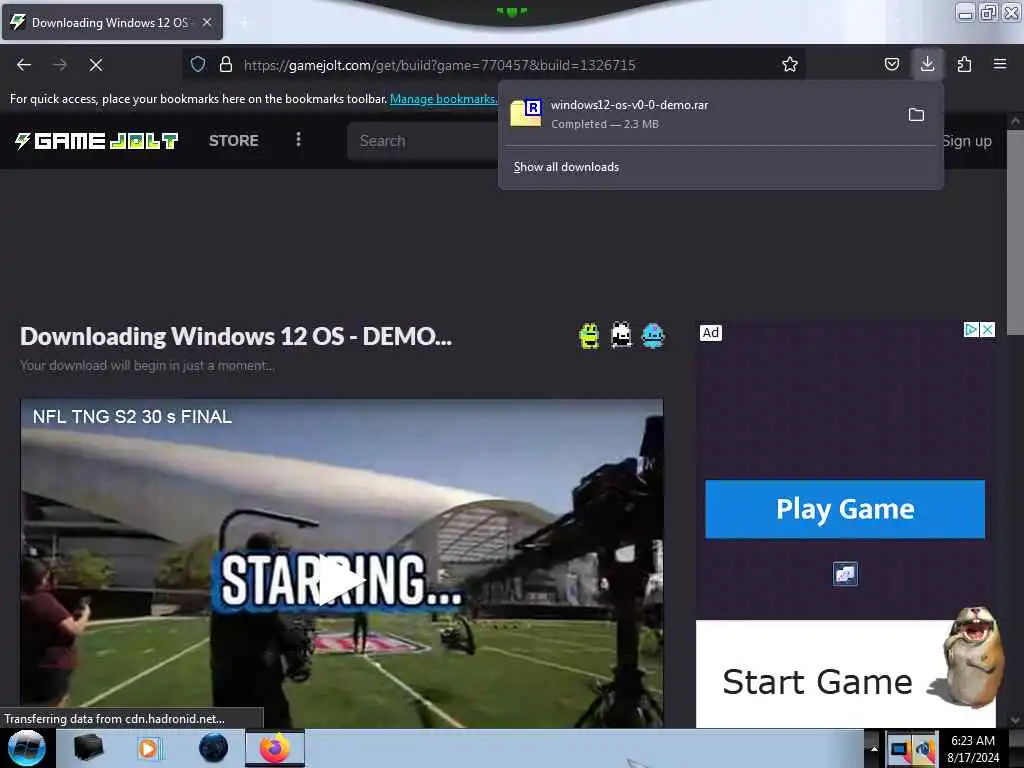Click the Firefox taskbar icon
Image resolution: width=1024 pixels, height=768 pixels.
(275, 748)
